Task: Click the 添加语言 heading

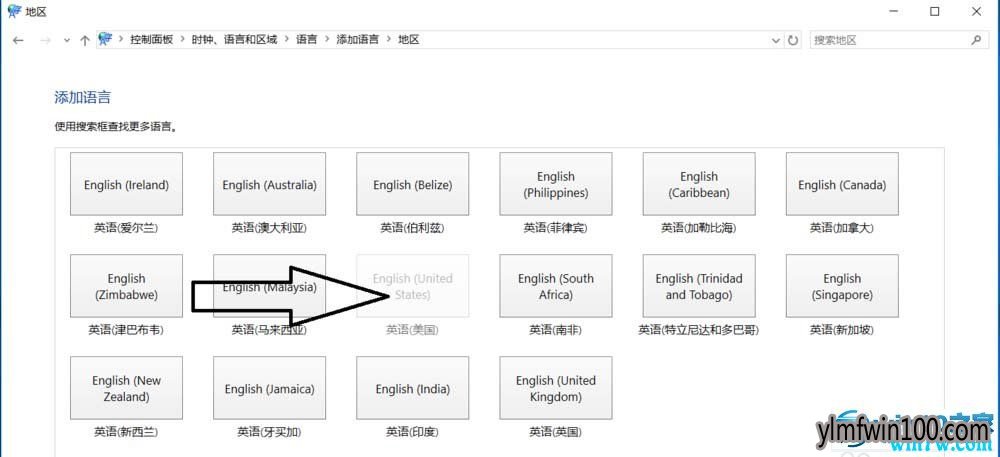Action: (x=82, y=98)
